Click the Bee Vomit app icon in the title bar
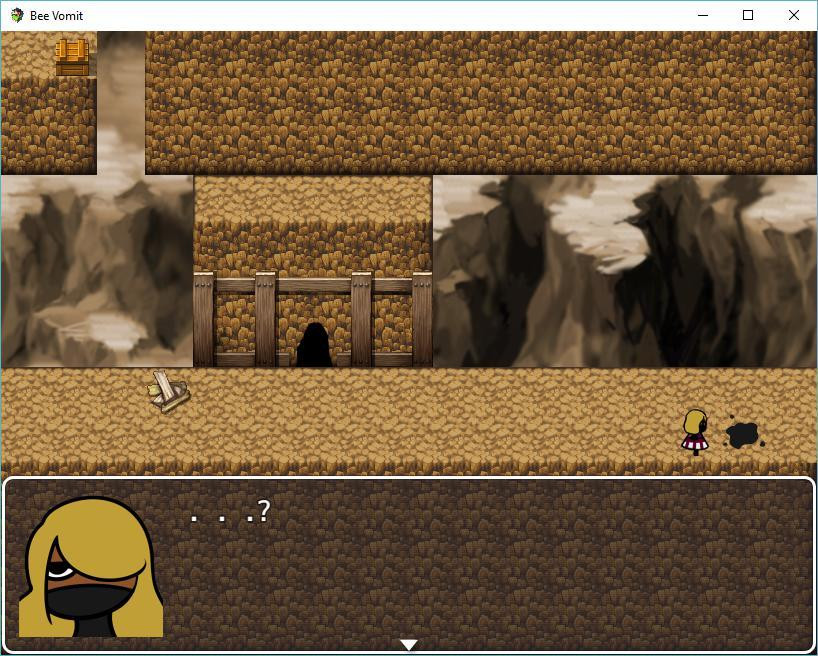This screenshot has width=818, height=656. 17,15
